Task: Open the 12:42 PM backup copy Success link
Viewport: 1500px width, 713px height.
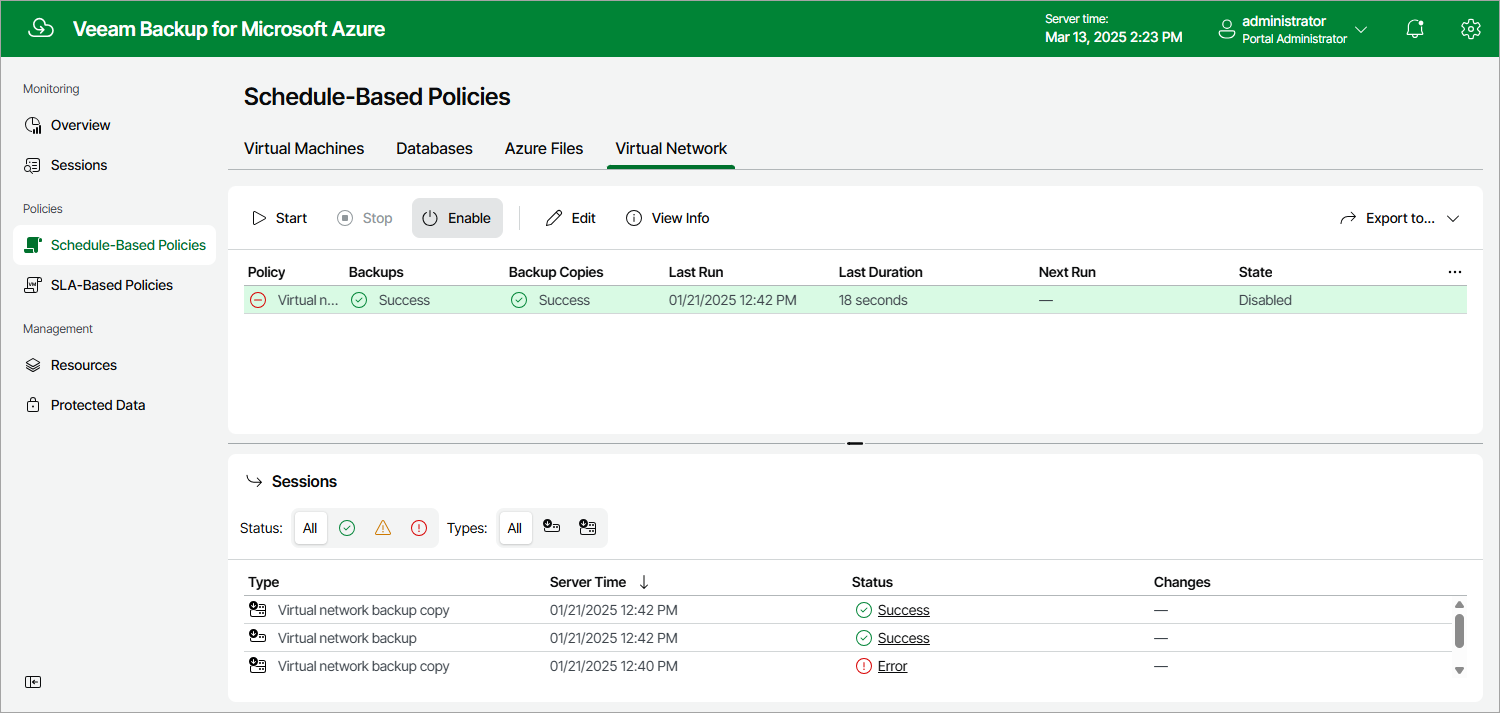Action: (x=904, y=610)
